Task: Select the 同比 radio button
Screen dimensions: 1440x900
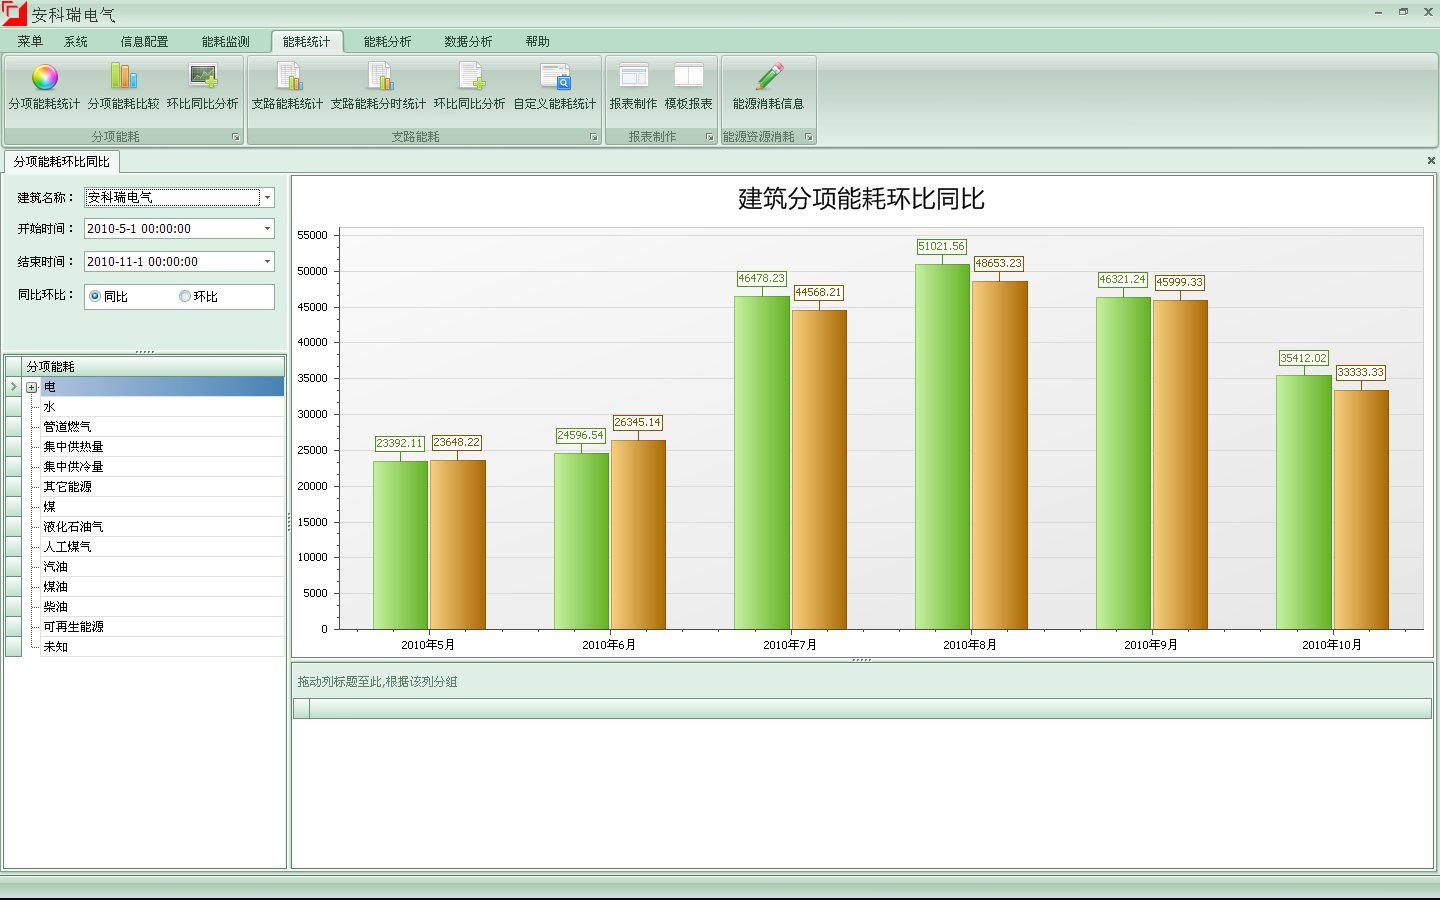Action: click(95, 296)
